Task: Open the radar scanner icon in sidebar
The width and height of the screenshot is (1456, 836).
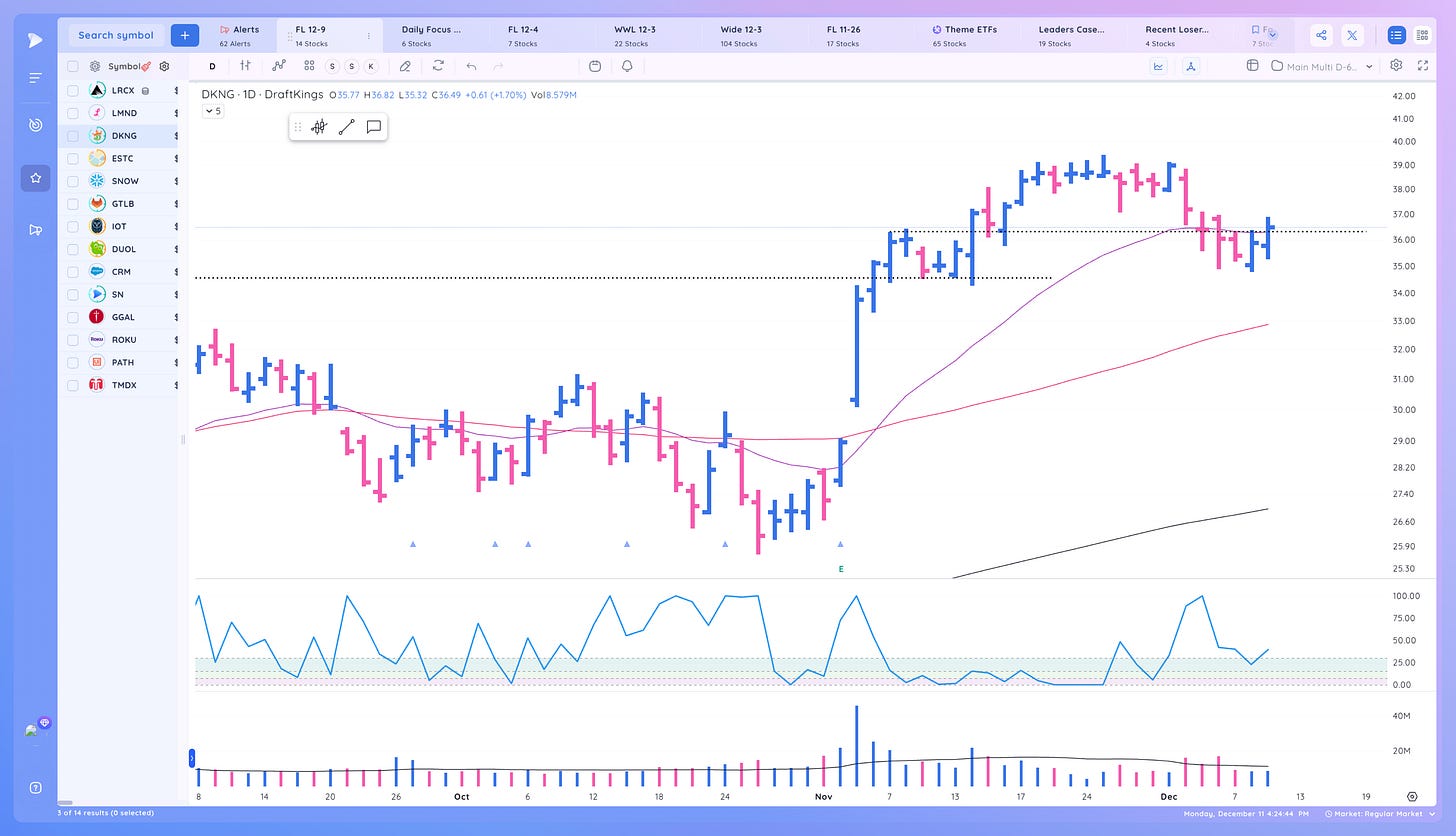Action: (x=35, y=125)
